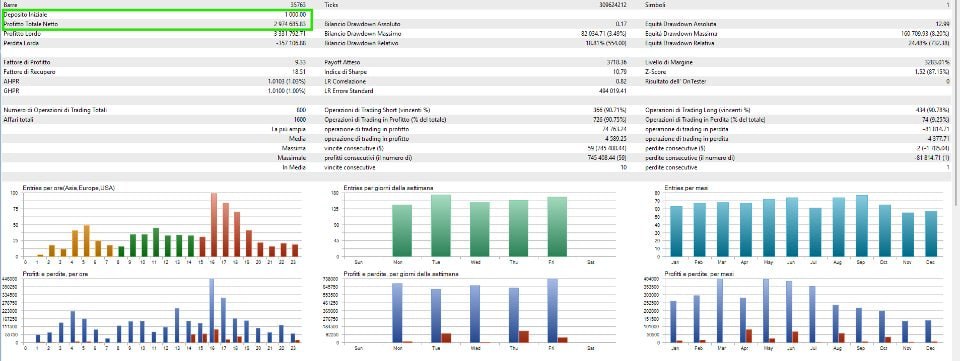The width and height of the screenshot is (960, 361).
Task: Select the Livello di Margine label
Action: coord(668,62)
